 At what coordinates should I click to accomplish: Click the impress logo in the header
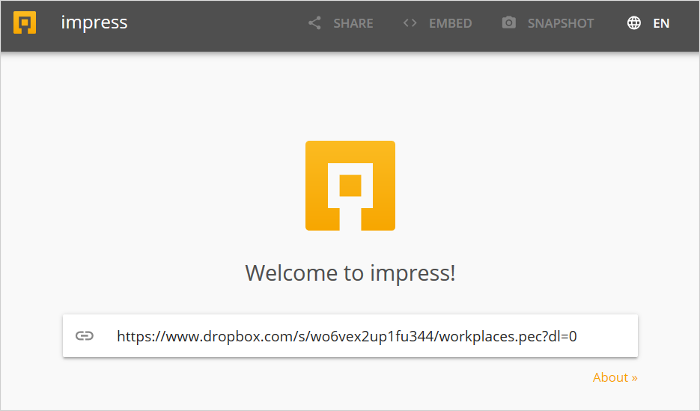(25, 23)
